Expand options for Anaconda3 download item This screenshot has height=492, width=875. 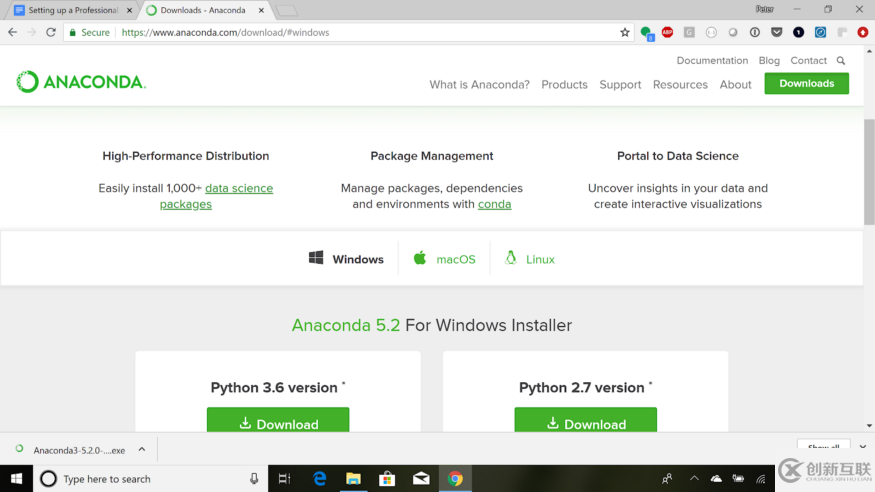click(x=142, y=450)
